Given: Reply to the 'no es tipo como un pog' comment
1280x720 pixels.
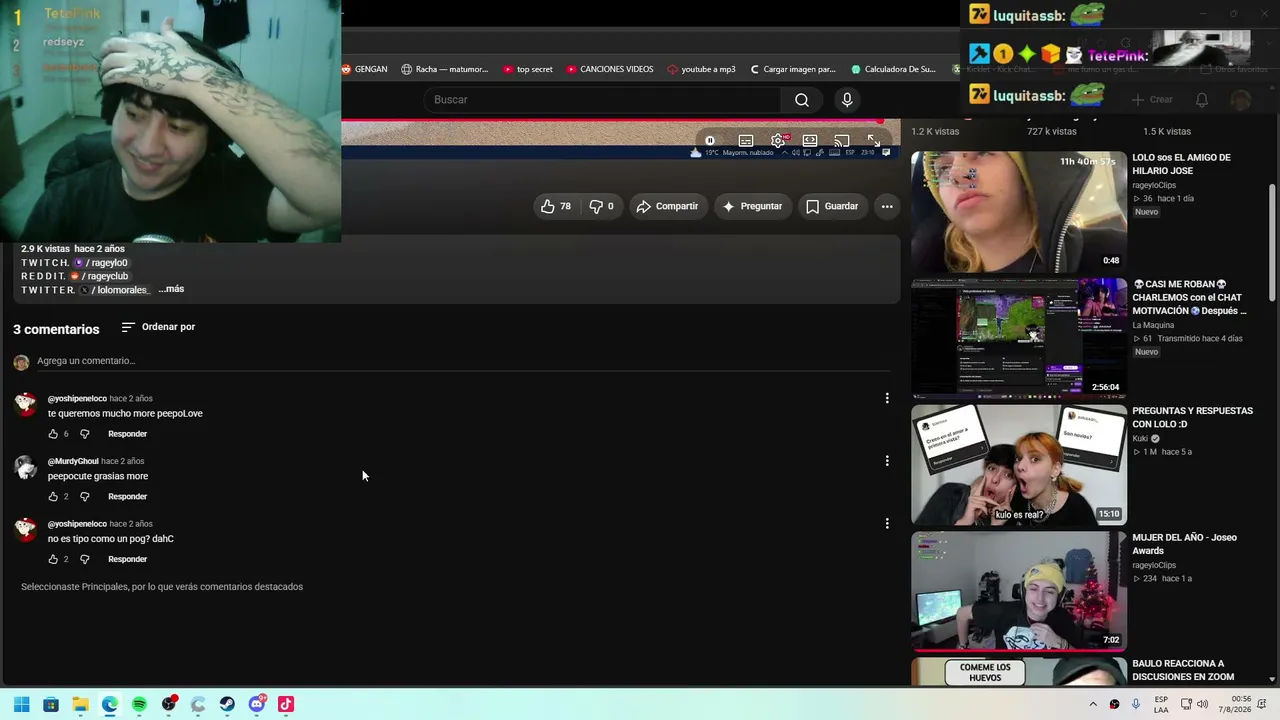Looking at the screenshot, I should click(127, 560).
